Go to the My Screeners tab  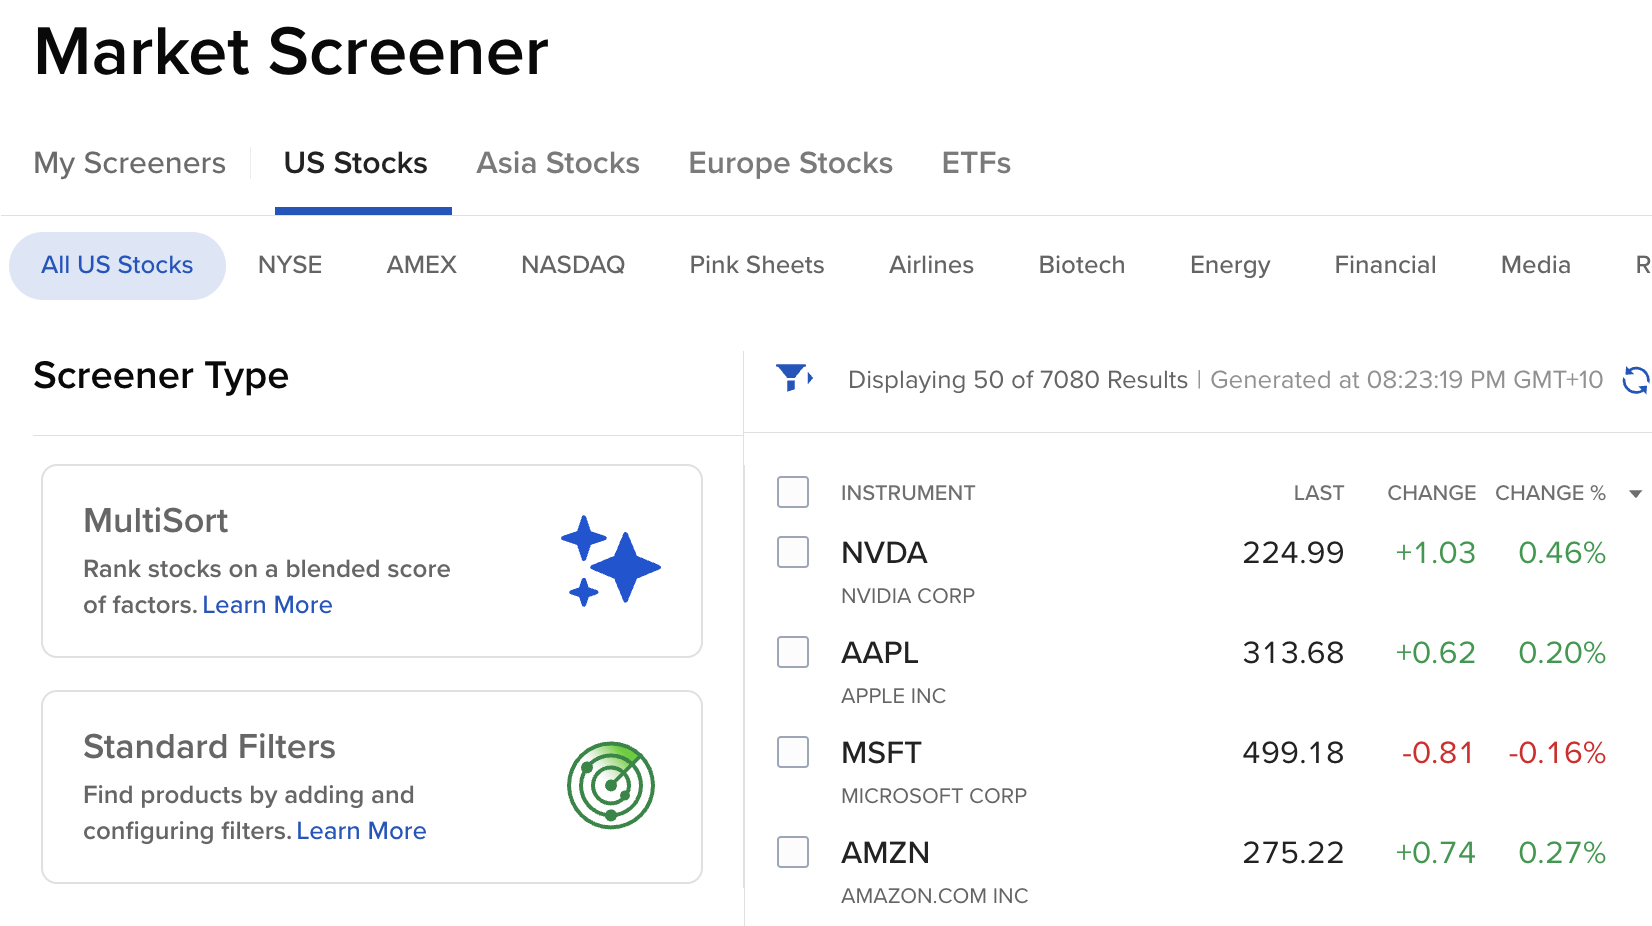(x=130, y=163)
